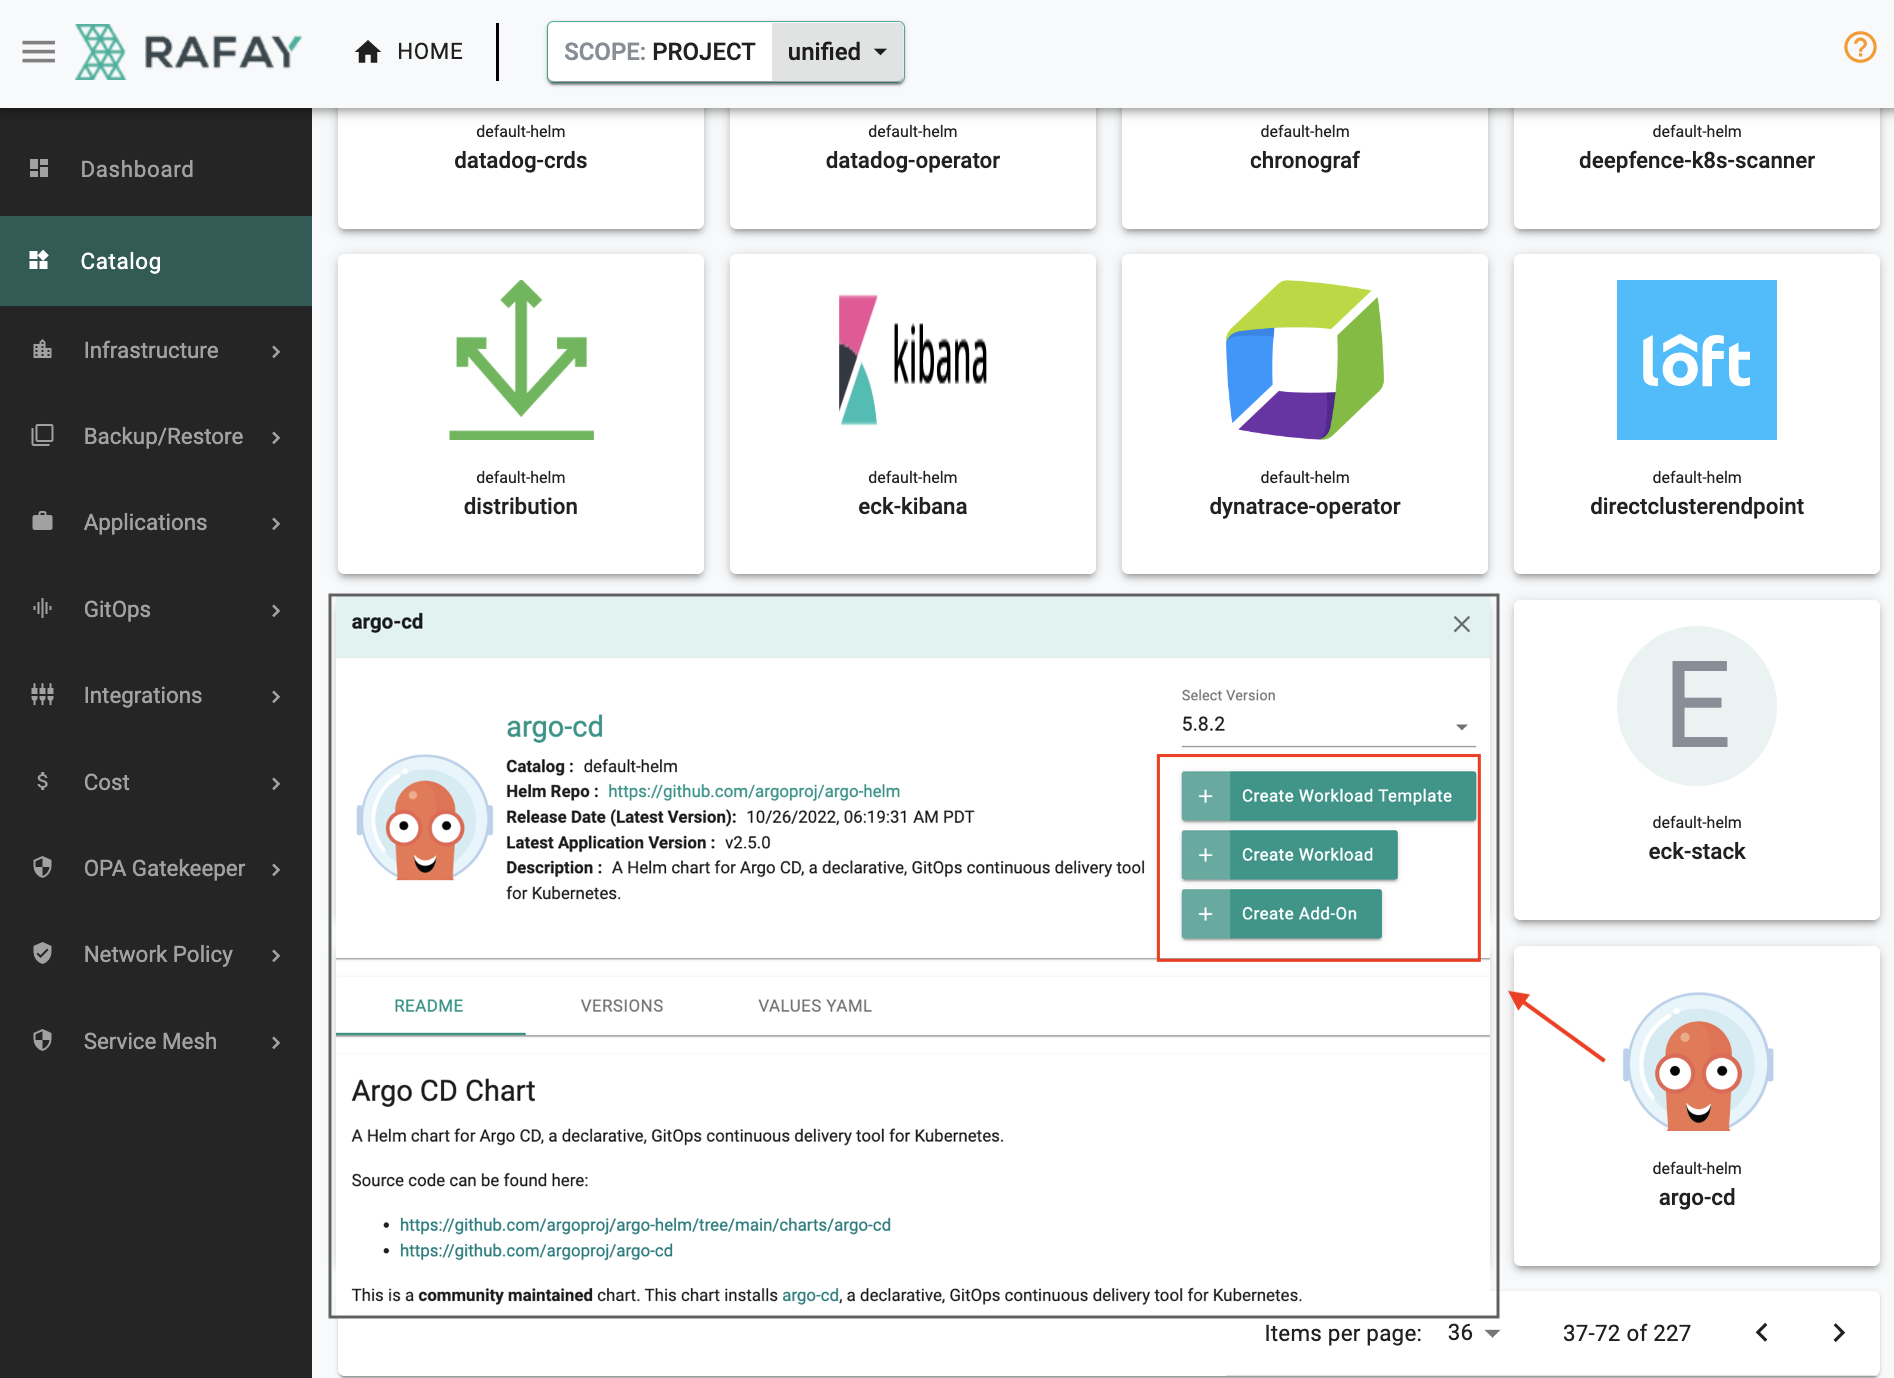
Task: Expand the OPA Gatekeeper chevron
Action: tap(276, 869)
